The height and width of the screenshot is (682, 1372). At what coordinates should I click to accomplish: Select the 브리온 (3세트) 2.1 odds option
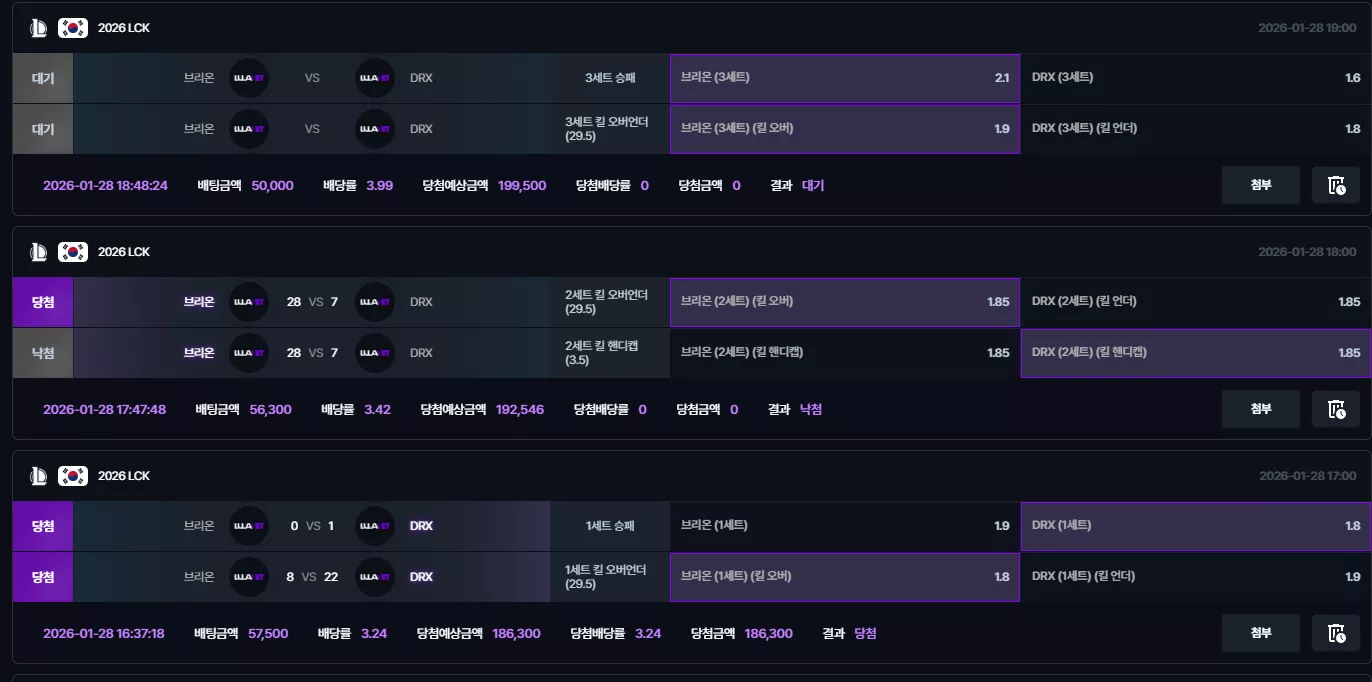point(845,78)
